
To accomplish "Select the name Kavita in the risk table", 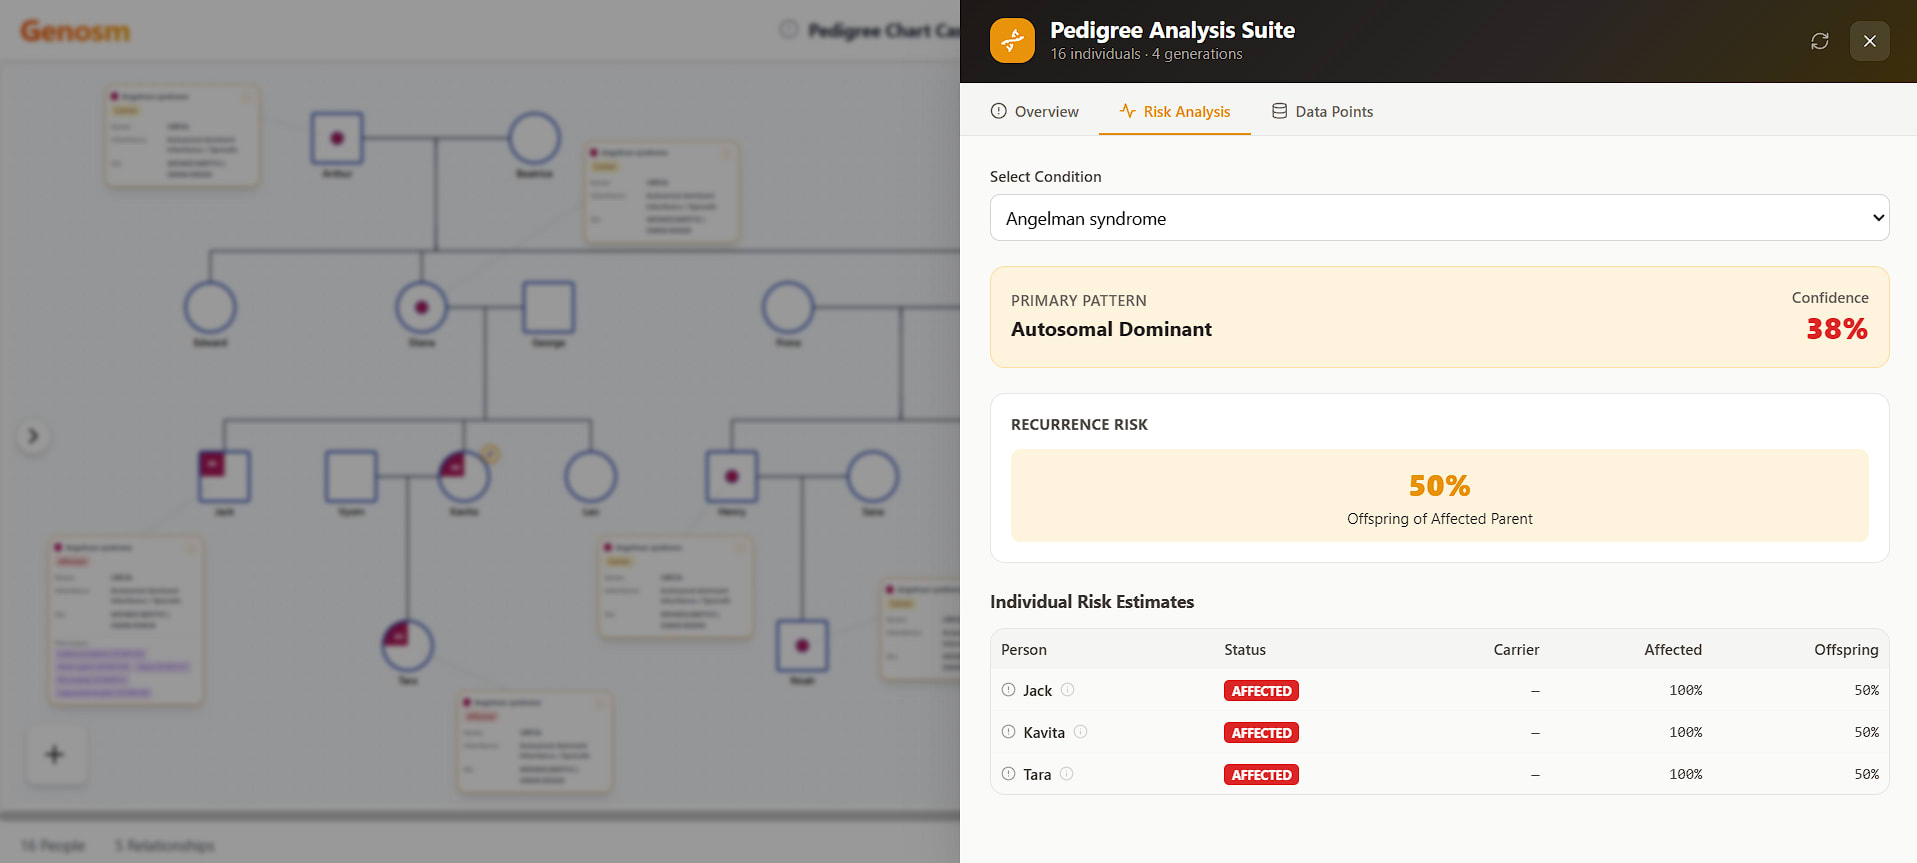I will (x=1044, y=733).
